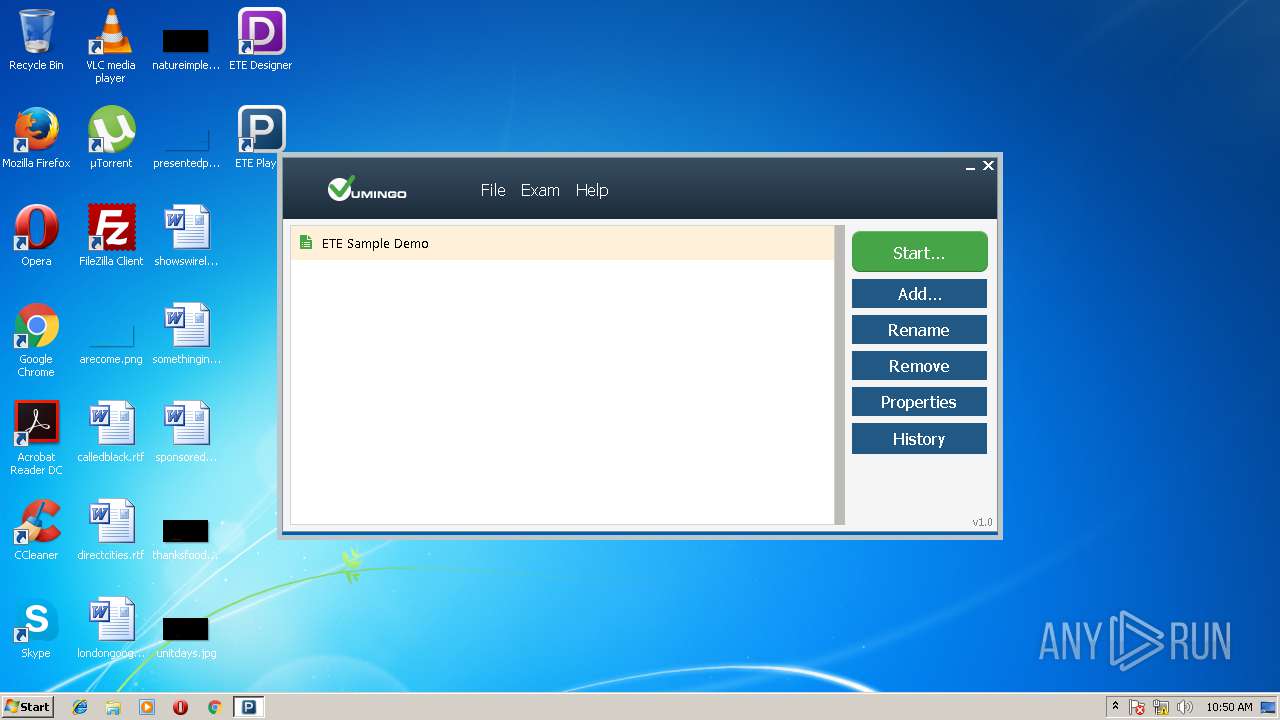Select showswirel Word document icon
The height and width of the screenshot is (720, 1280).
(x=186, y=236)
